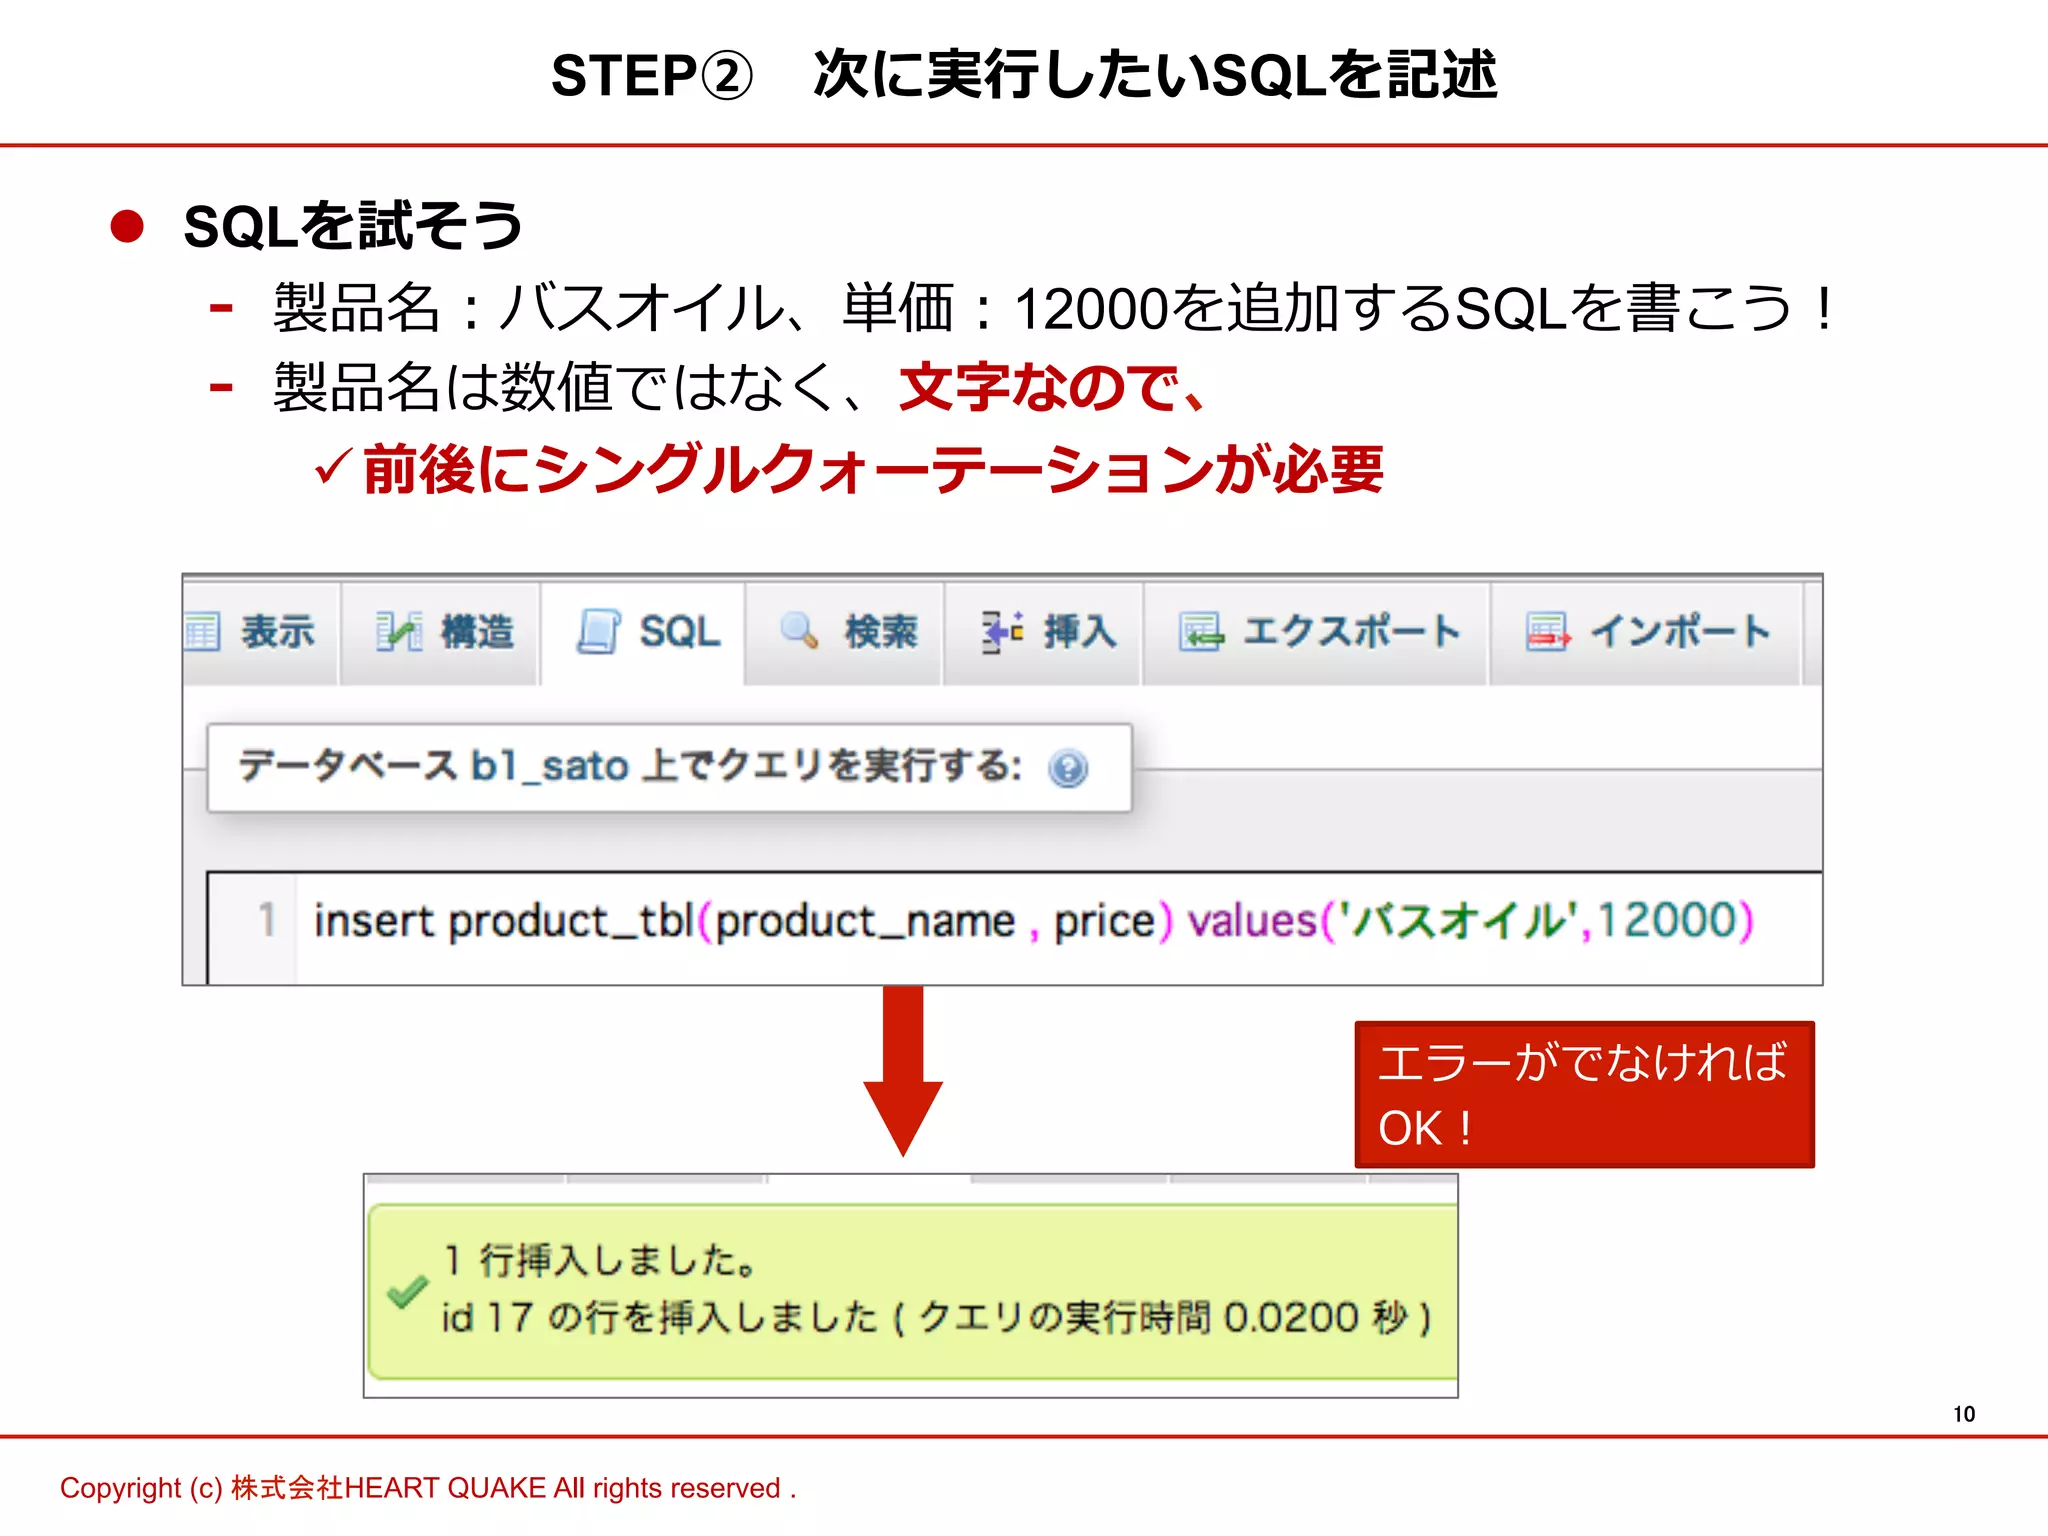The width and height of the screenshot is (2048, 1536).
Task: Click the 'データベース b1_sato 上でクエリを実行する:' label
Action: 630,766
